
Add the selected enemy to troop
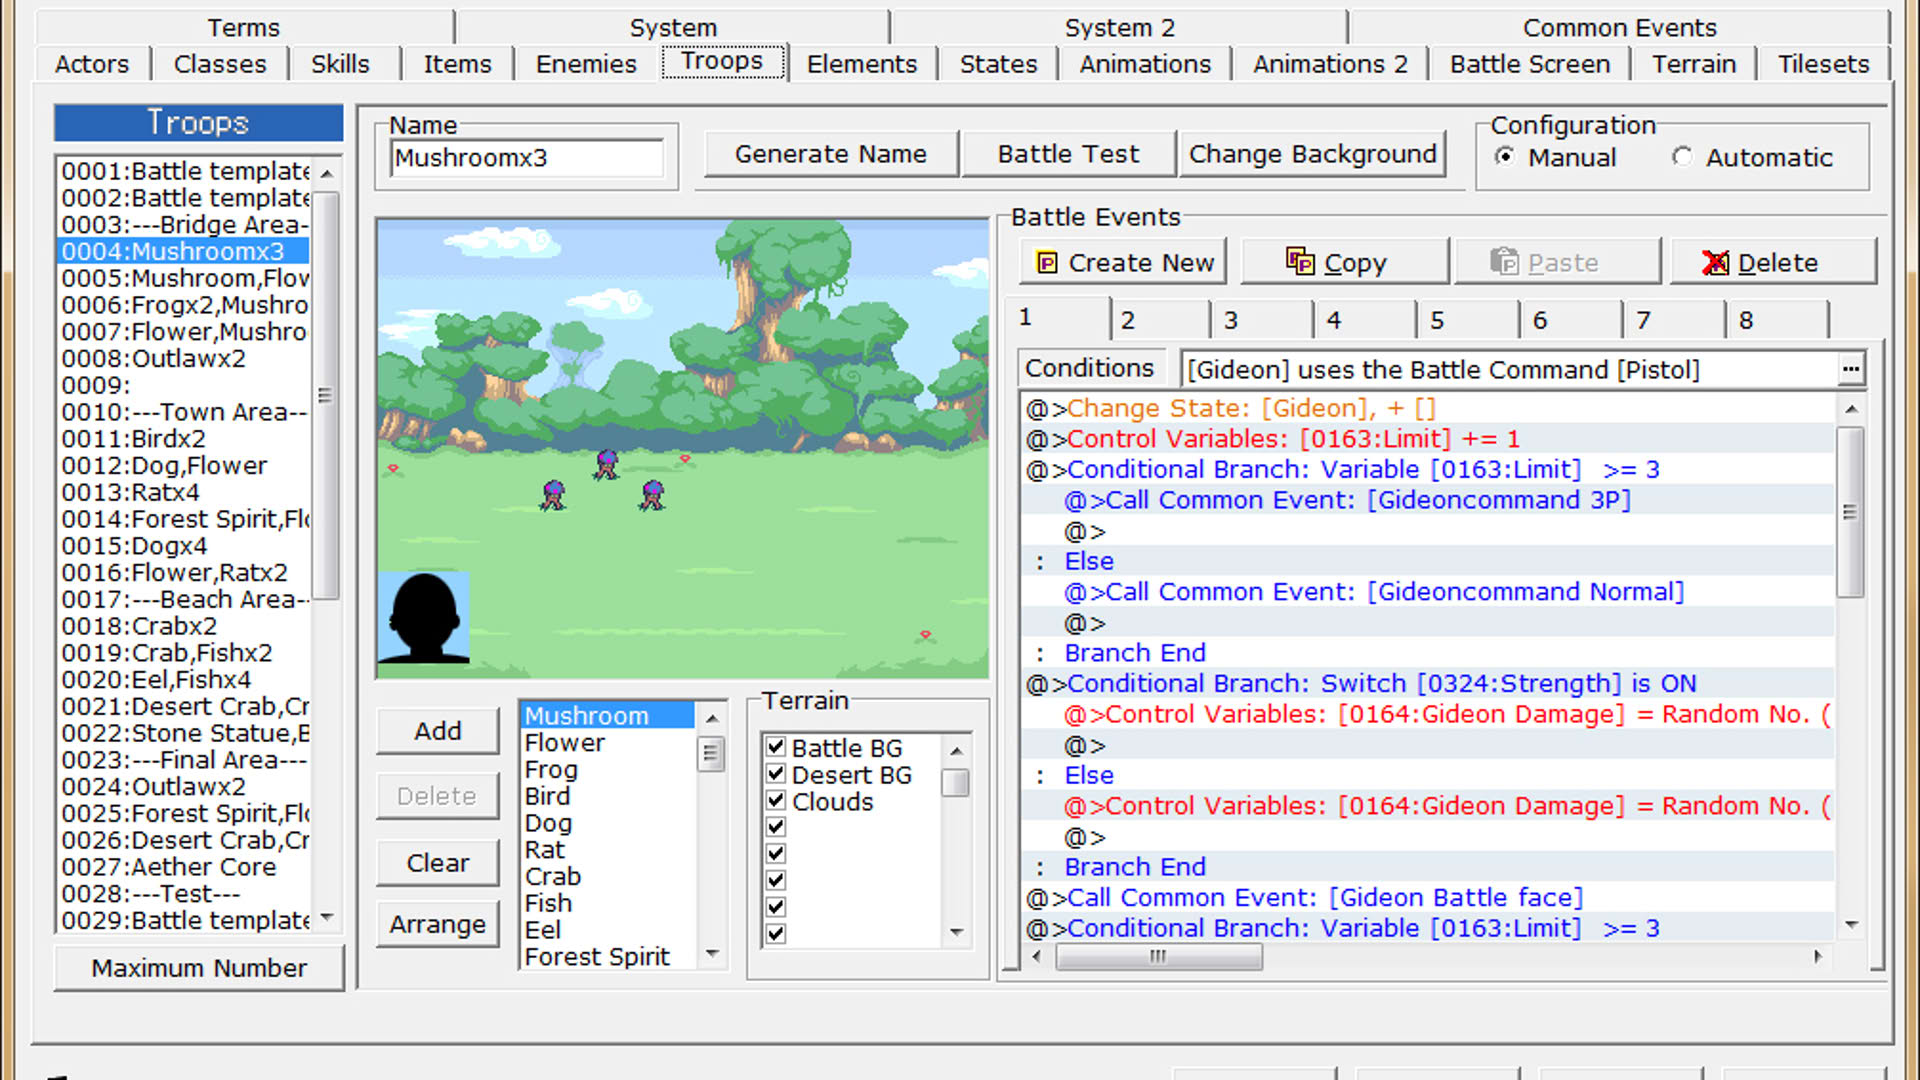pos(438,731)
